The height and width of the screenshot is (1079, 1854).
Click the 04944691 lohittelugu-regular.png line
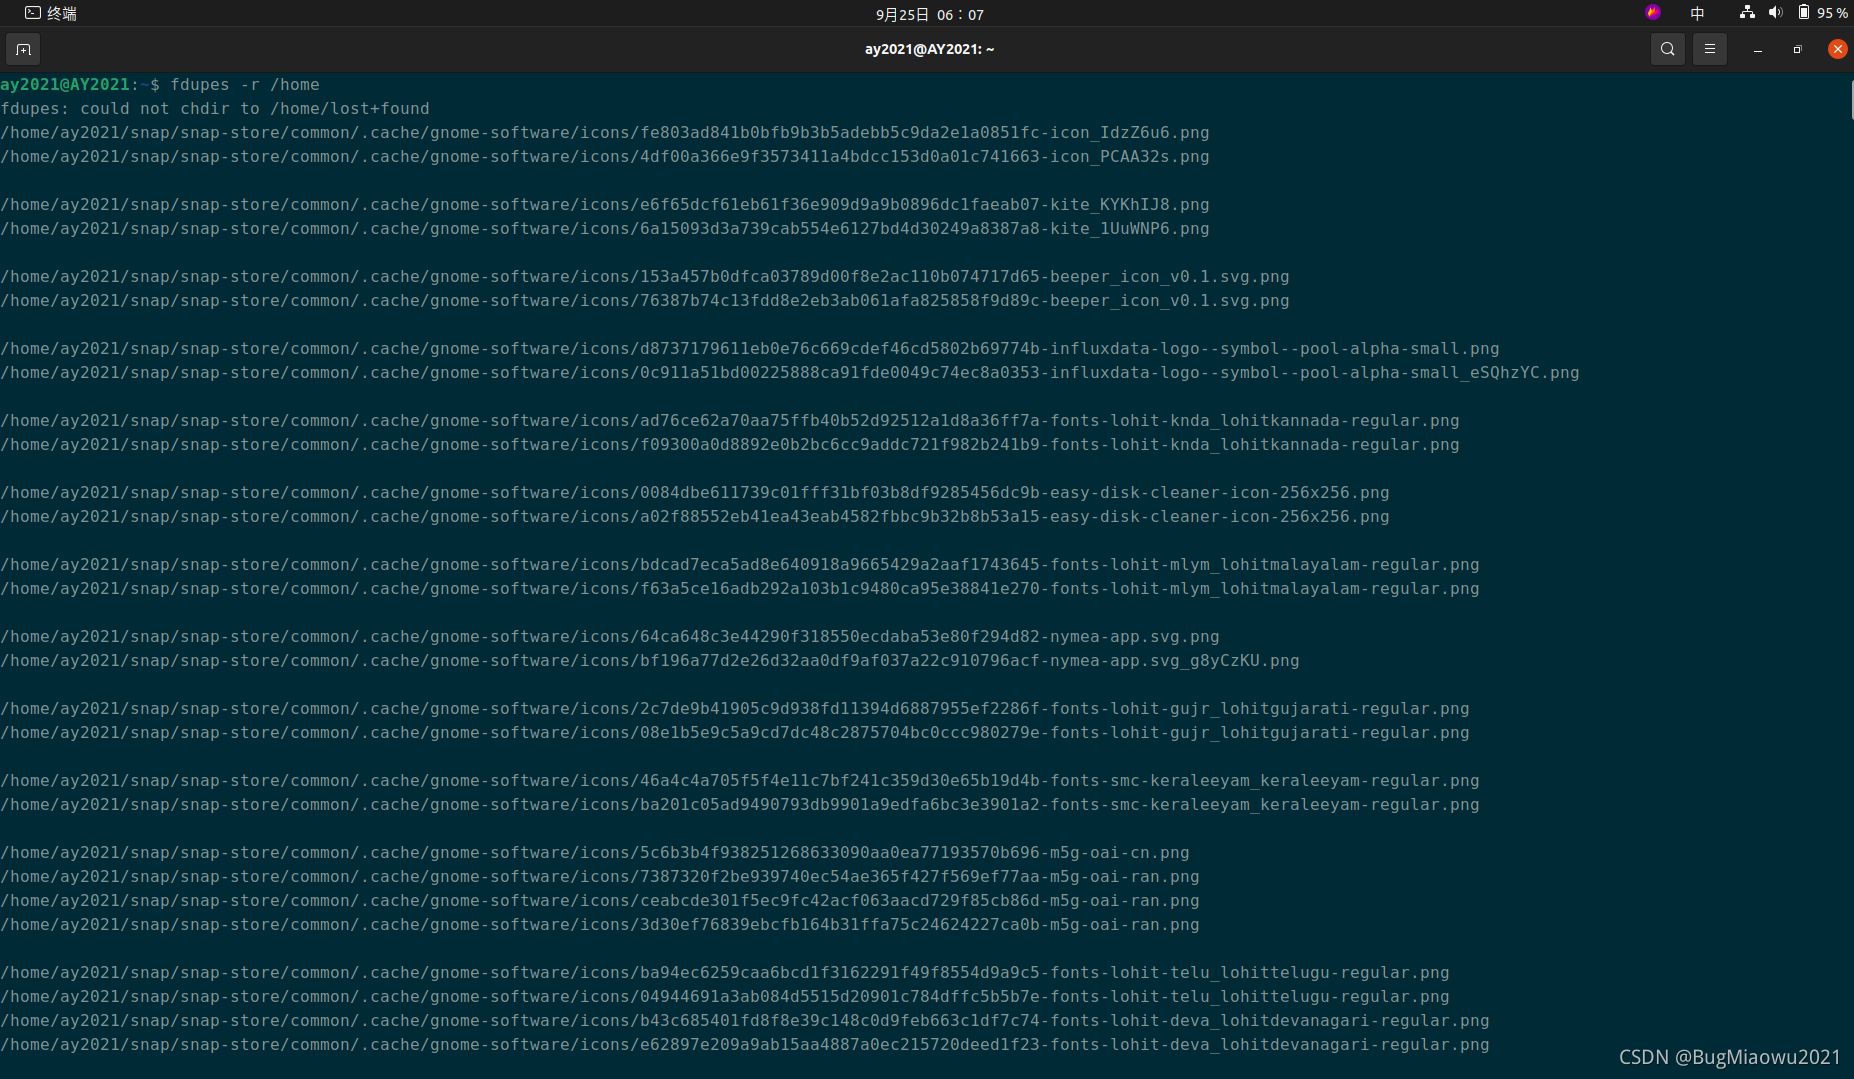(x=725, y=997)
